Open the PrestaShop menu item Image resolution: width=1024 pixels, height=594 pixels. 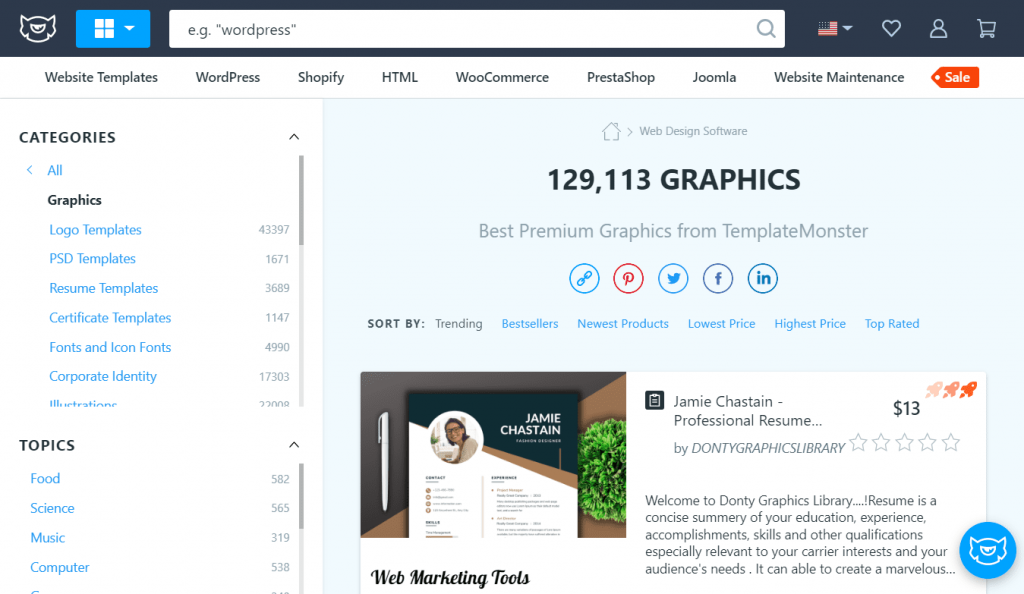click(x=621, y=77)
